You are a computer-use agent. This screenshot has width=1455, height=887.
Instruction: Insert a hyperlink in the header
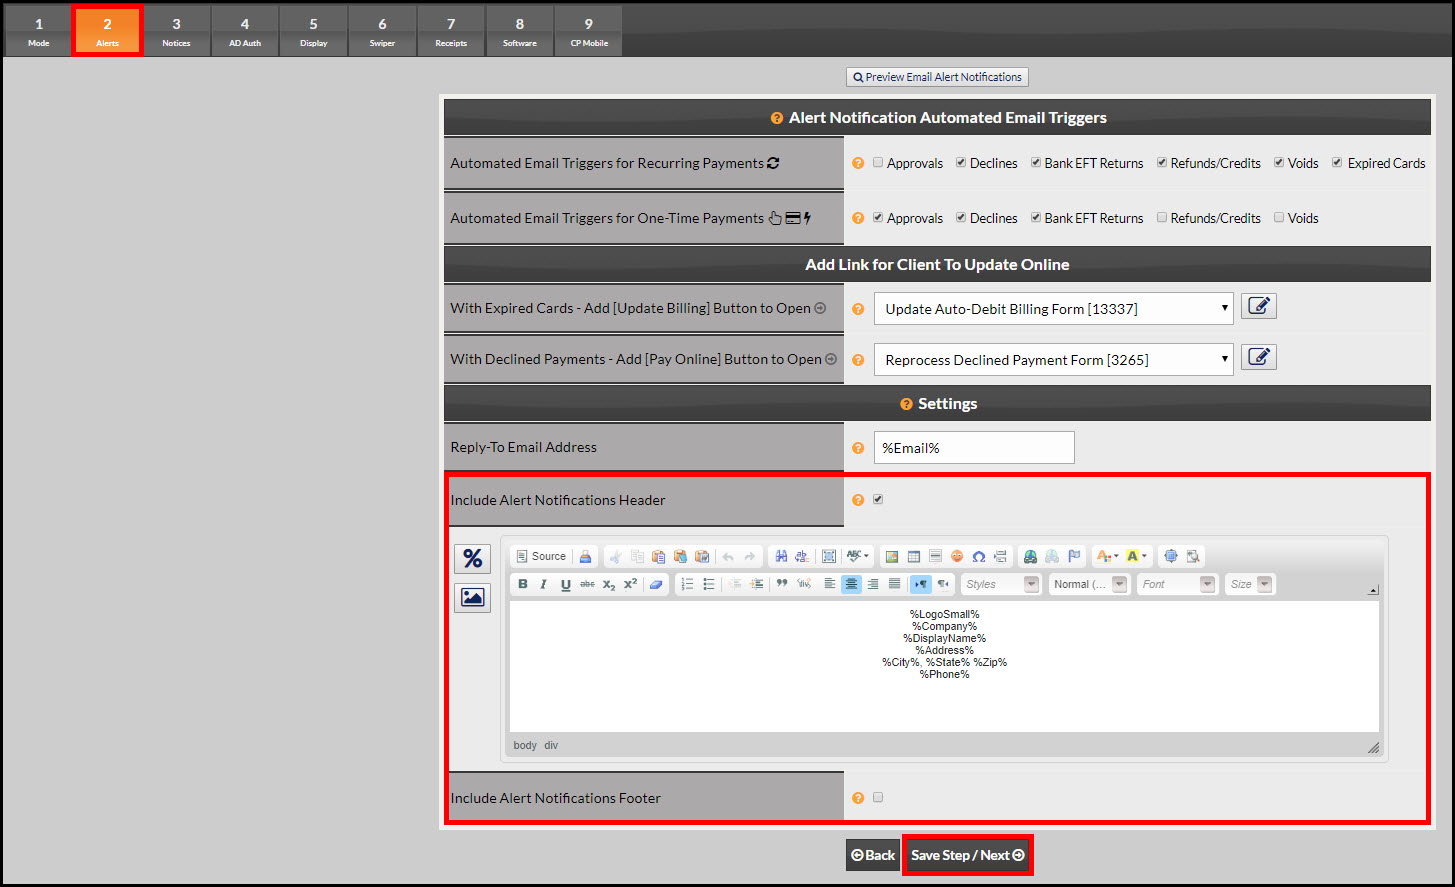coord(1029,556)
